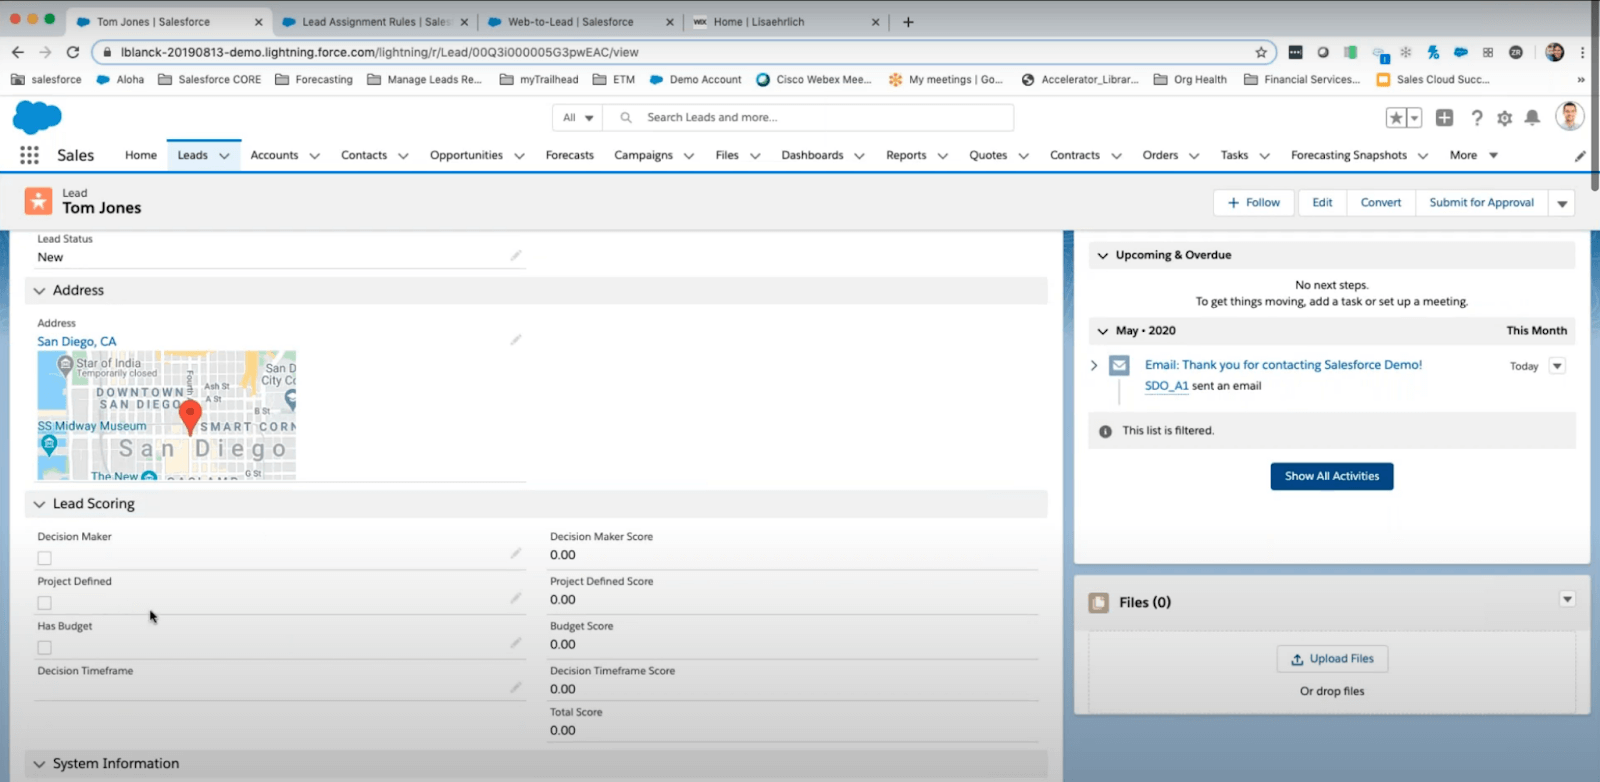
Task: Open the Notifications bell icon
Action: pyautogui.click(x=1532, y=118)
